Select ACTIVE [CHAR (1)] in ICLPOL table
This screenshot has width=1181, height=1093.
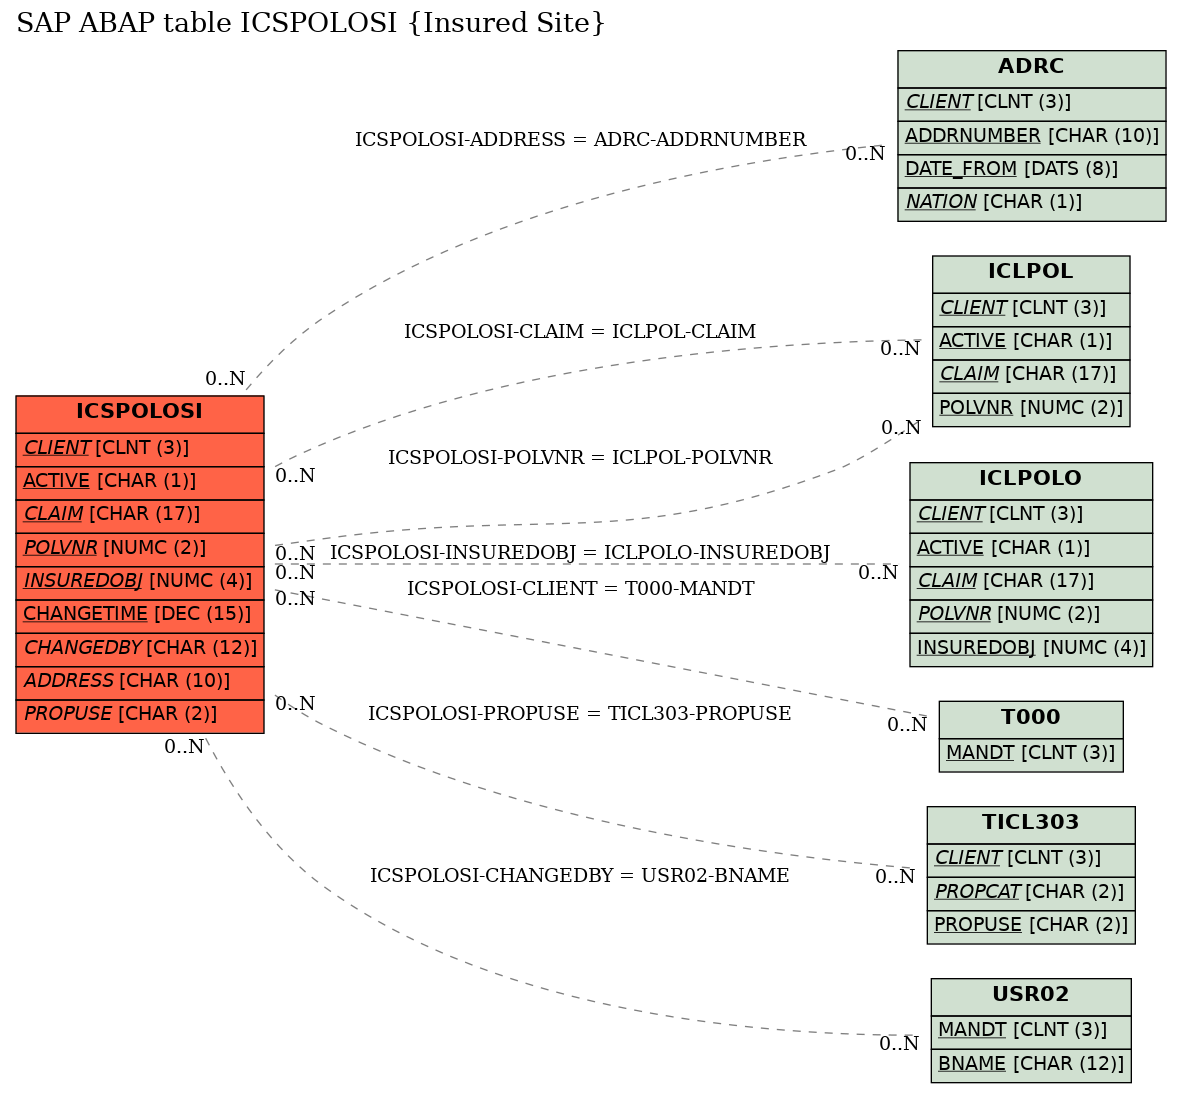[1030, 342]
